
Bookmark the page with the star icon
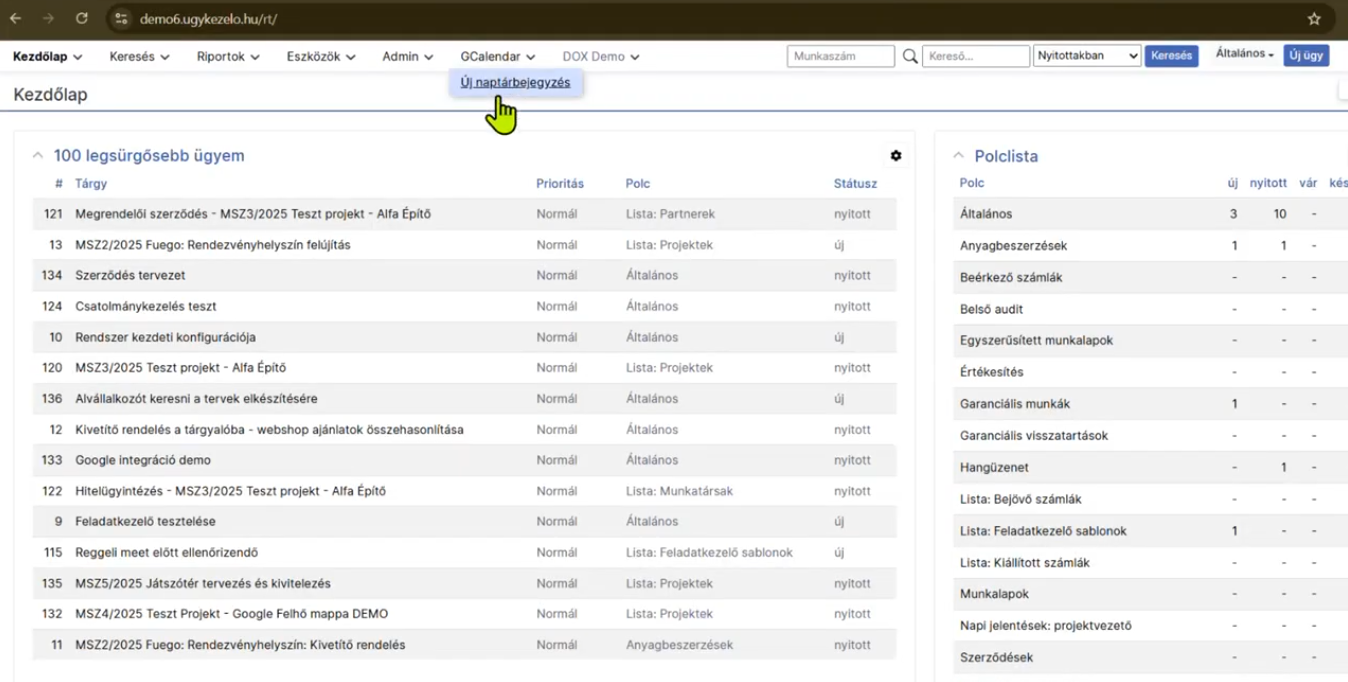coord(1314,19)
